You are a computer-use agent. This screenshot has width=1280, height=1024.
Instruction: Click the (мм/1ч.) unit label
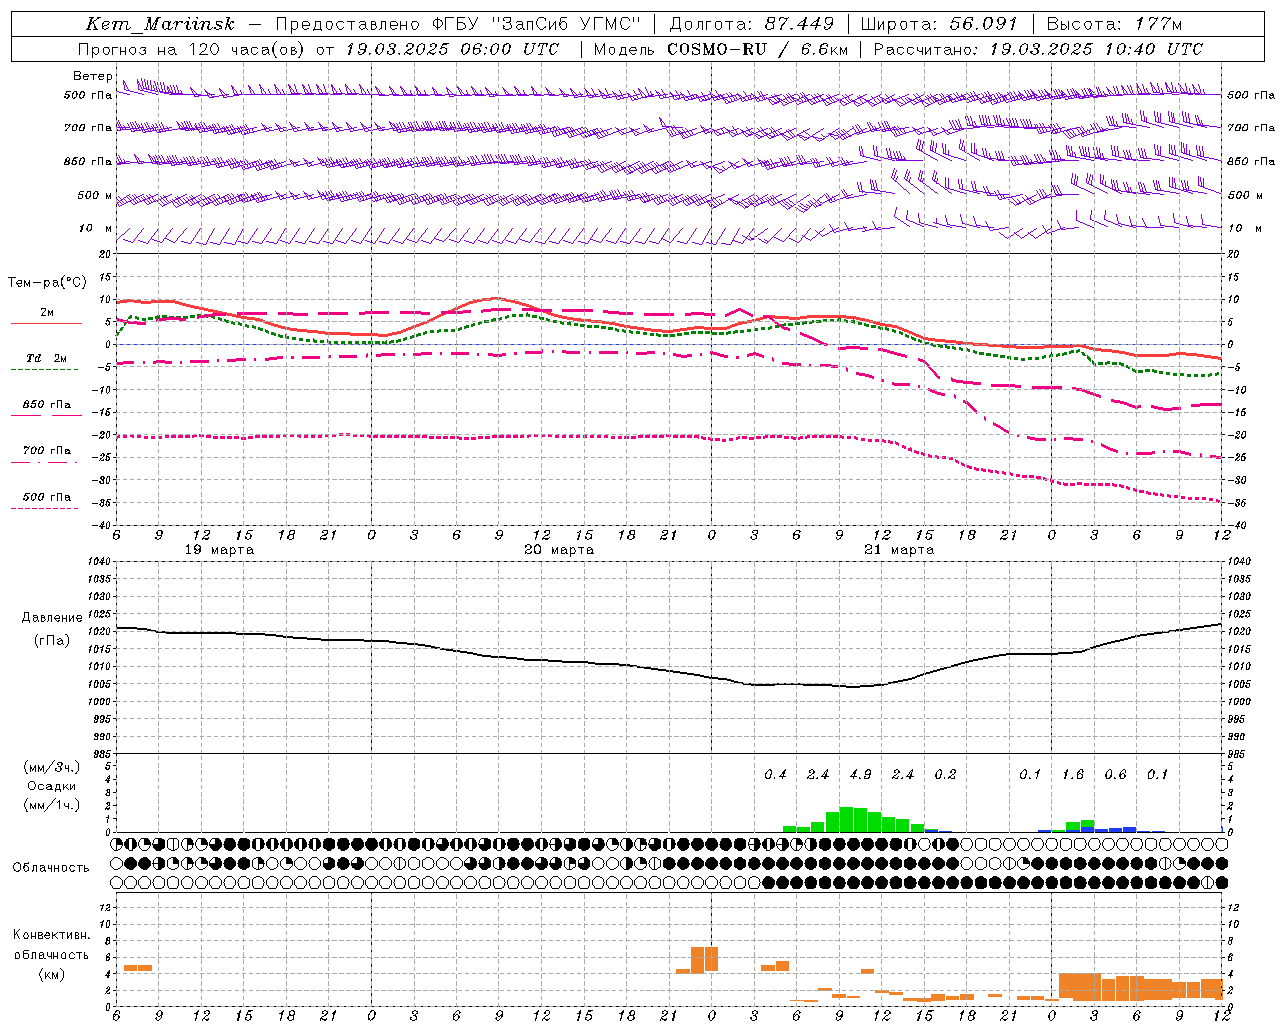[51, 805]
